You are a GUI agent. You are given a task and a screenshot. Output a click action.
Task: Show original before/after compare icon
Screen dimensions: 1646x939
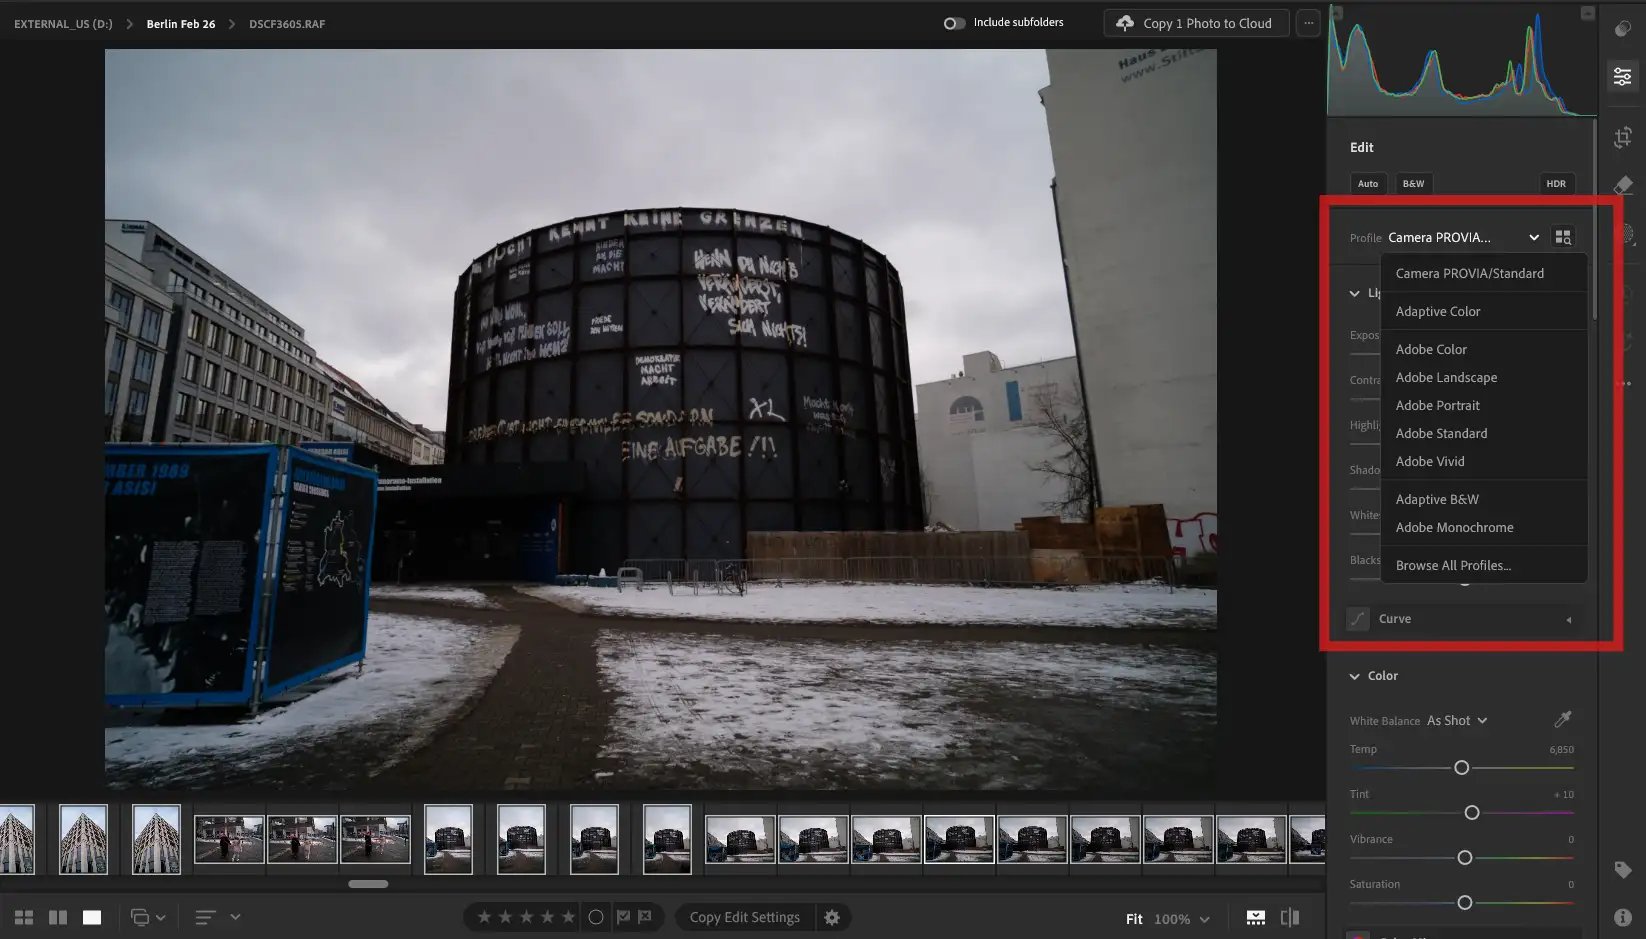point(1290,917)
